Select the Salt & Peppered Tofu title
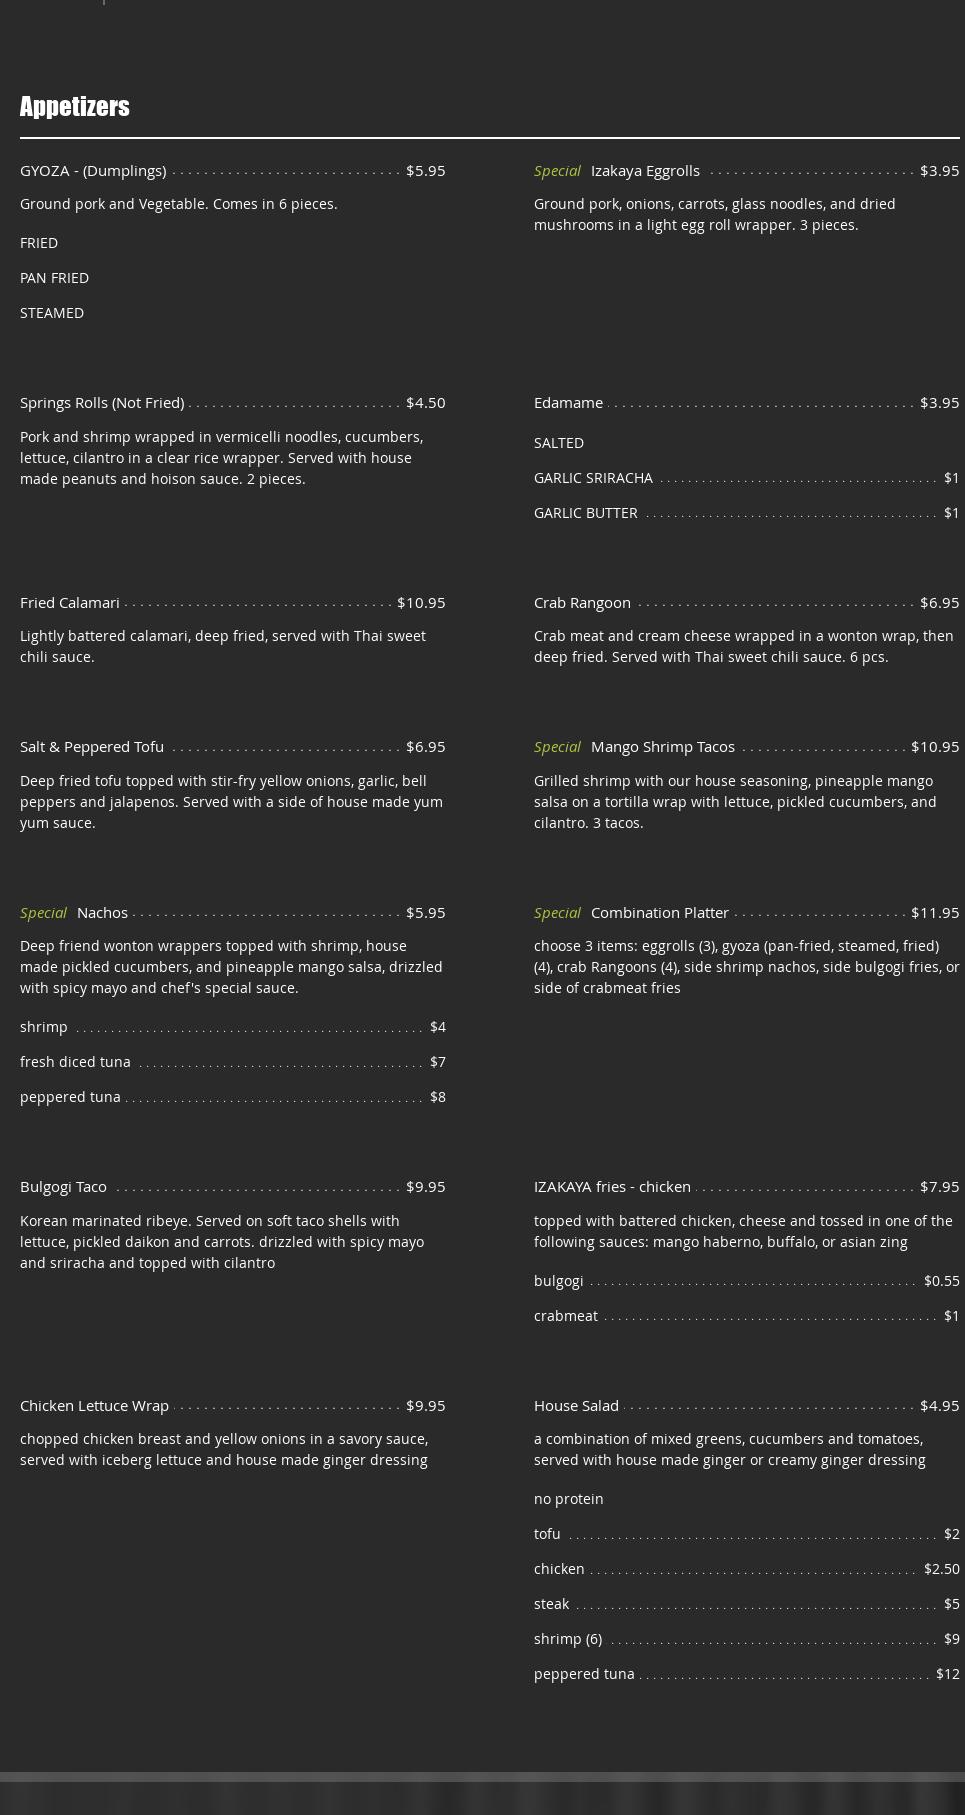965x1815 pixels. [x=92, y=747]
